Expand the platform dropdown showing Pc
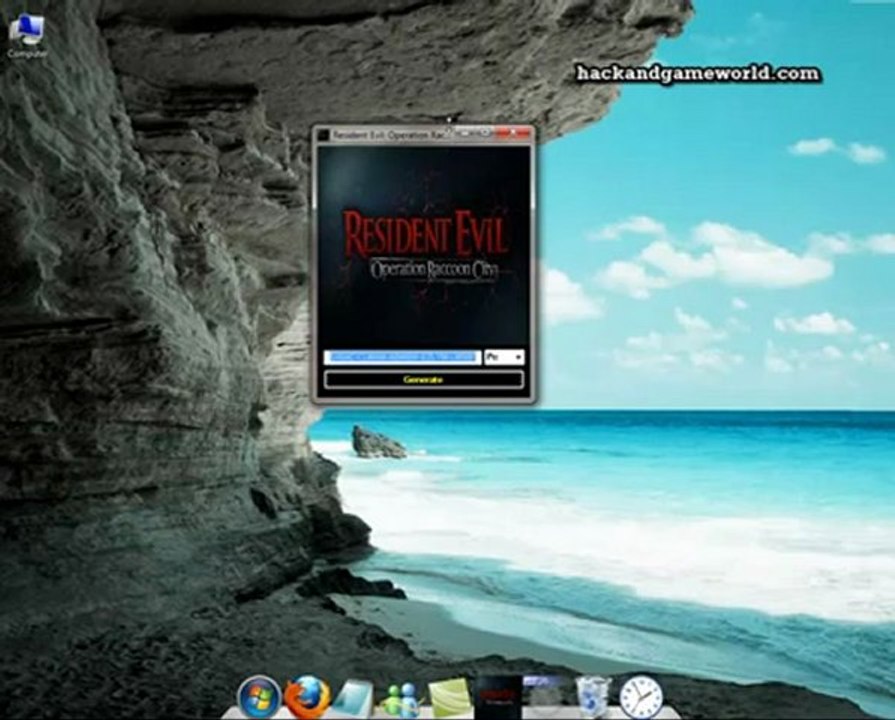Viewport: 895px width, 720px height. 504,357
